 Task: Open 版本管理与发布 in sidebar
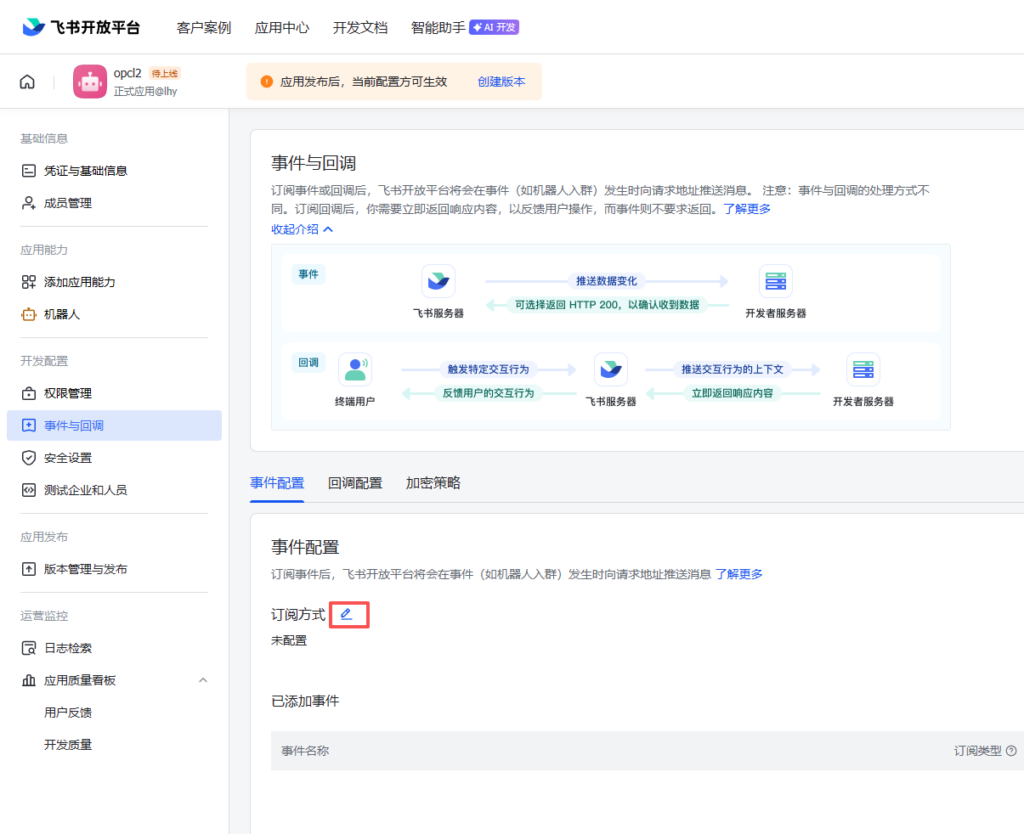85,569
